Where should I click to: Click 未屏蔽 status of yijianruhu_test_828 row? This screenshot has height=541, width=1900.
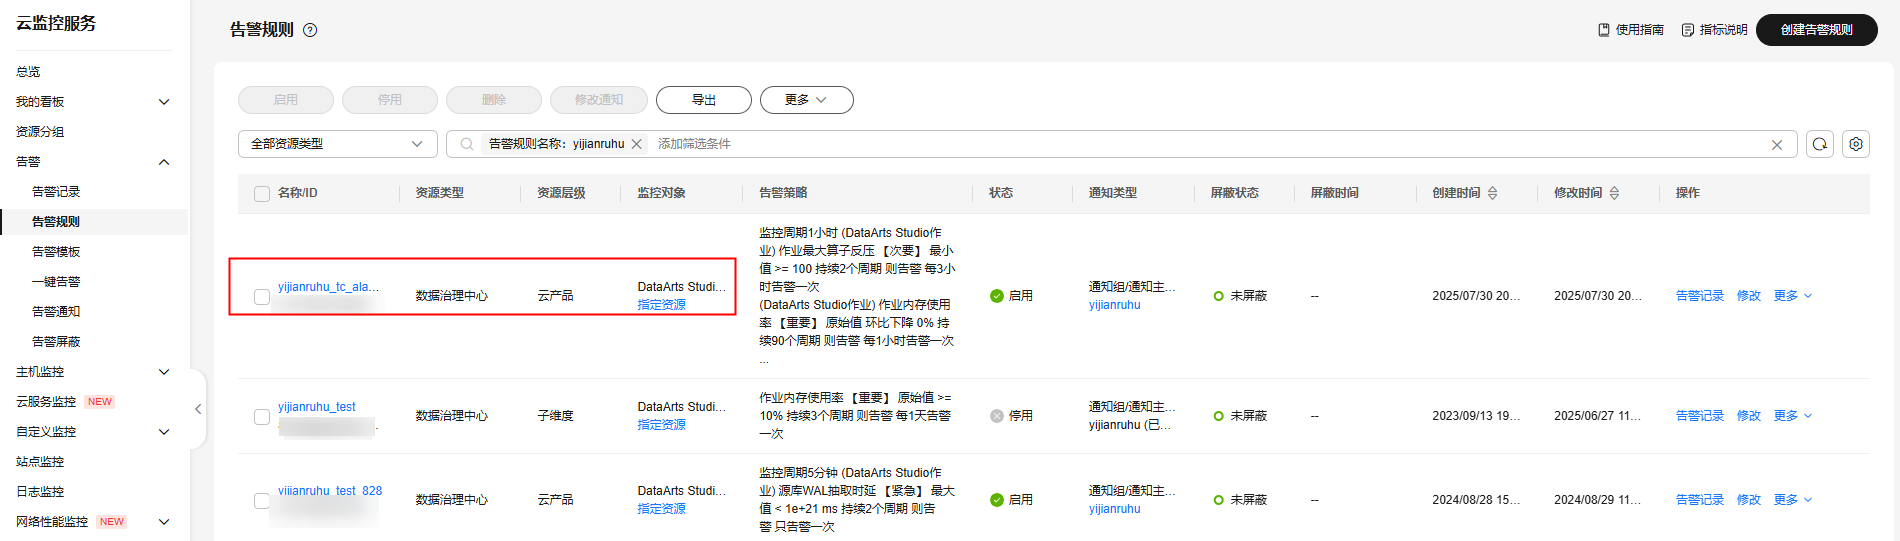pyautogui.click(x=1240, y=500)
